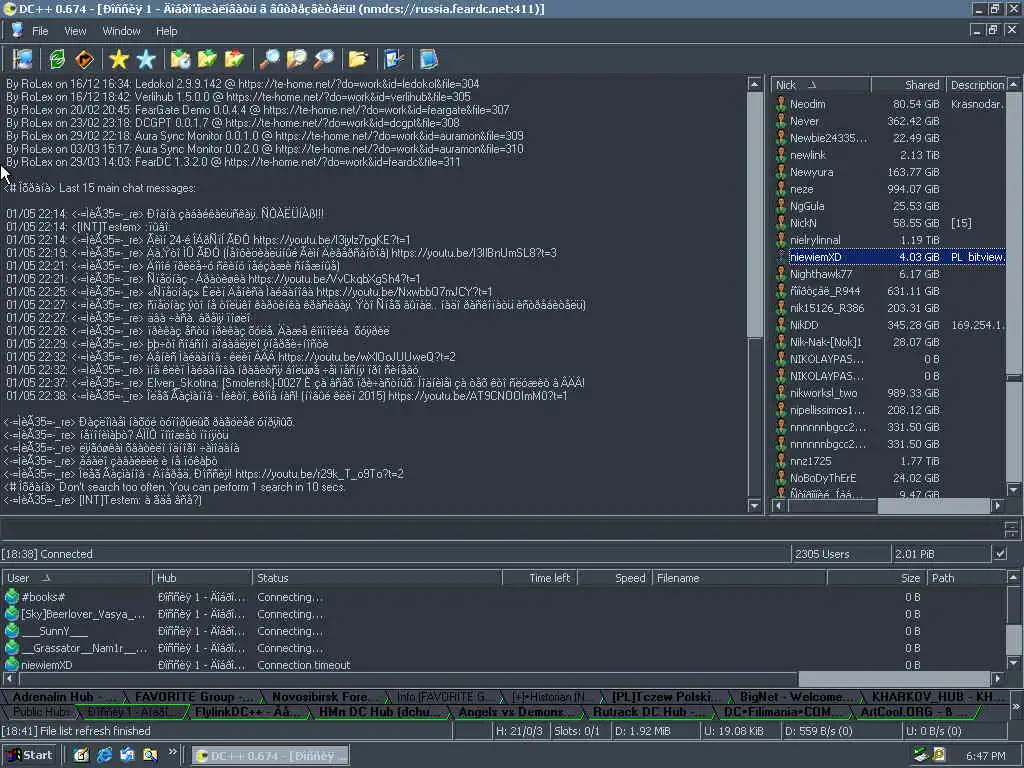This screenshot has width=1024, height=768.
Task: Expand the hidden hub tabs chevron
Action: 1016,706
